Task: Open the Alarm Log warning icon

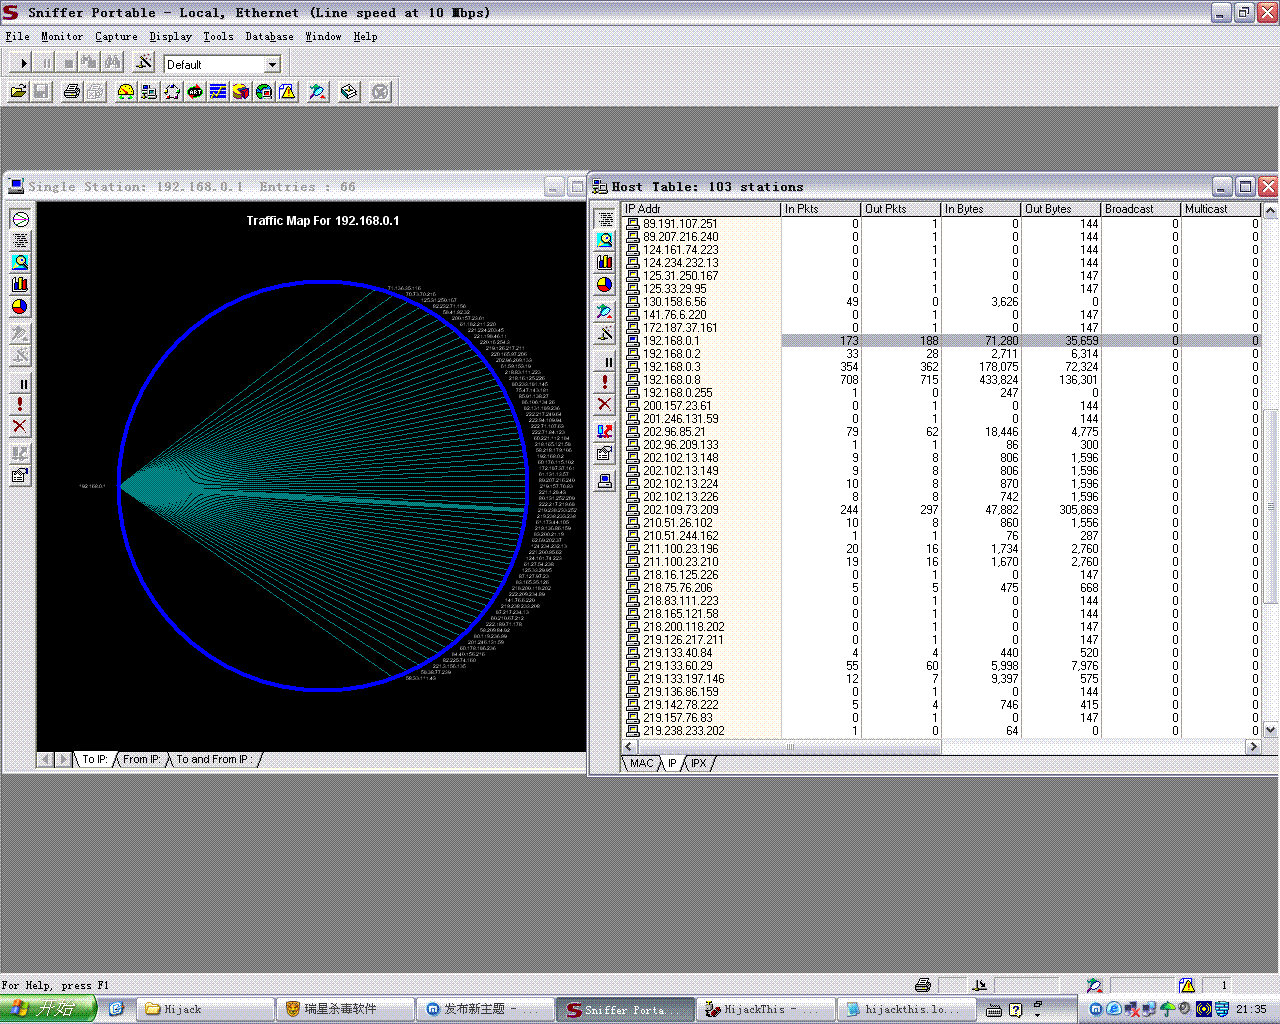Action: coord(288,92)
